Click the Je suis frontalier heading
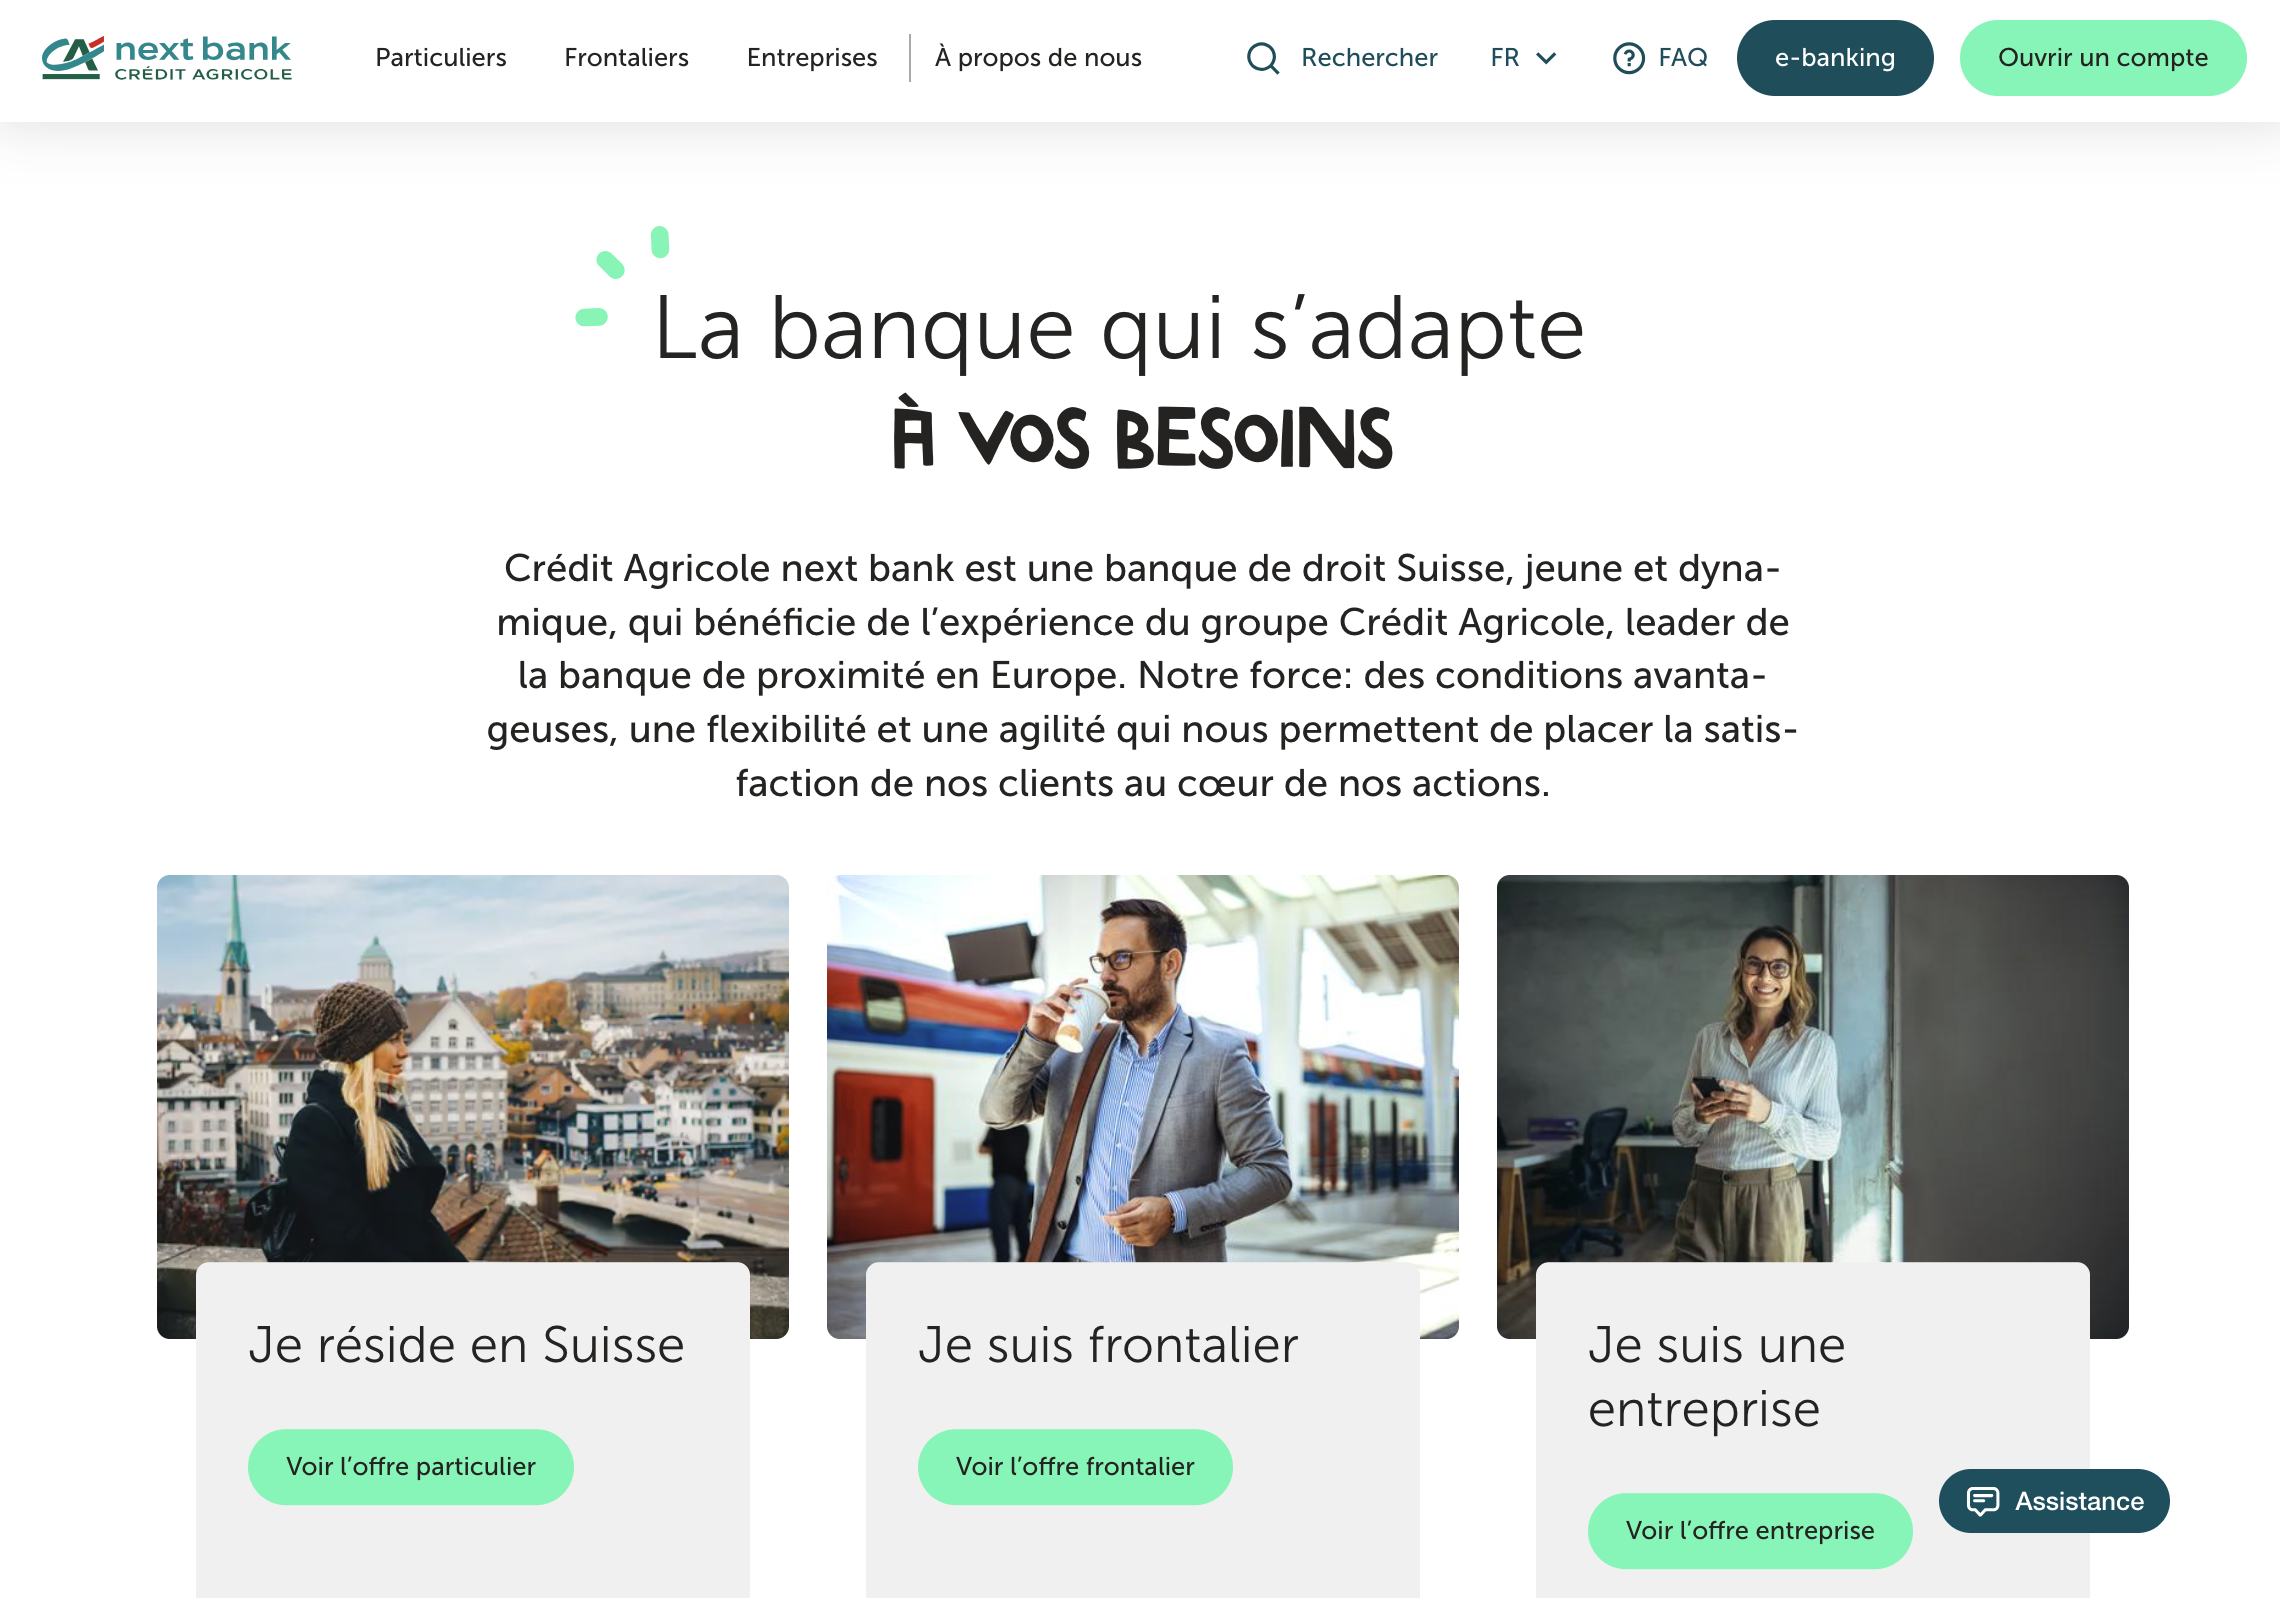The height and width of the screenshot is (1598, 2280). [x=1108, y=1345]
